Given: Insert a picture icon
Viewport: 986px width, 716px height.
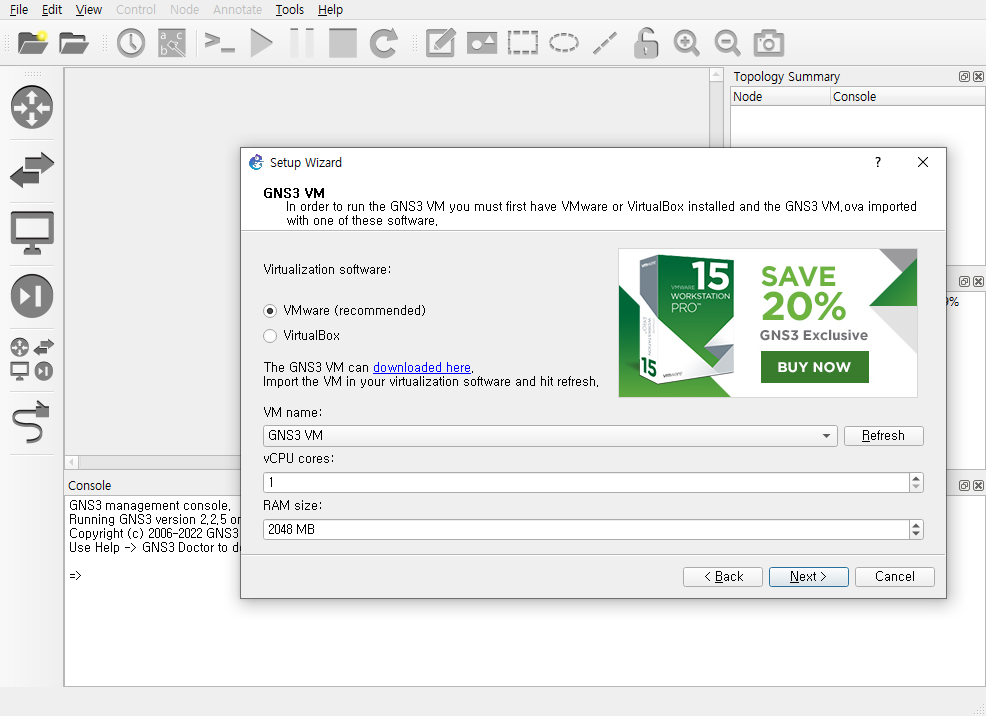Looking at the screenshot, I should pyautogui.click(x=482, y=43).
